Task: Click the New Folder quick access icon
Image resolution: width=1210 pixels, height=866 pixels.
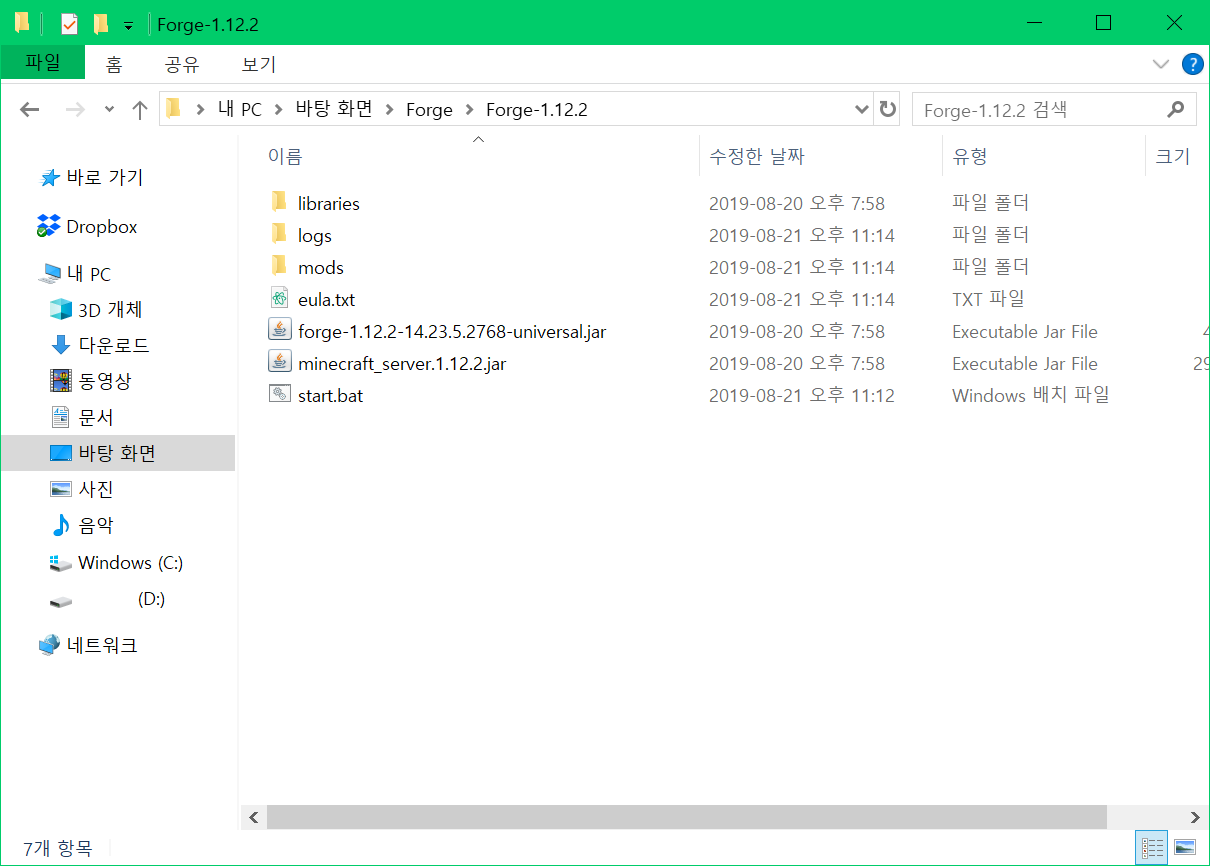Action: coord(100,23)
